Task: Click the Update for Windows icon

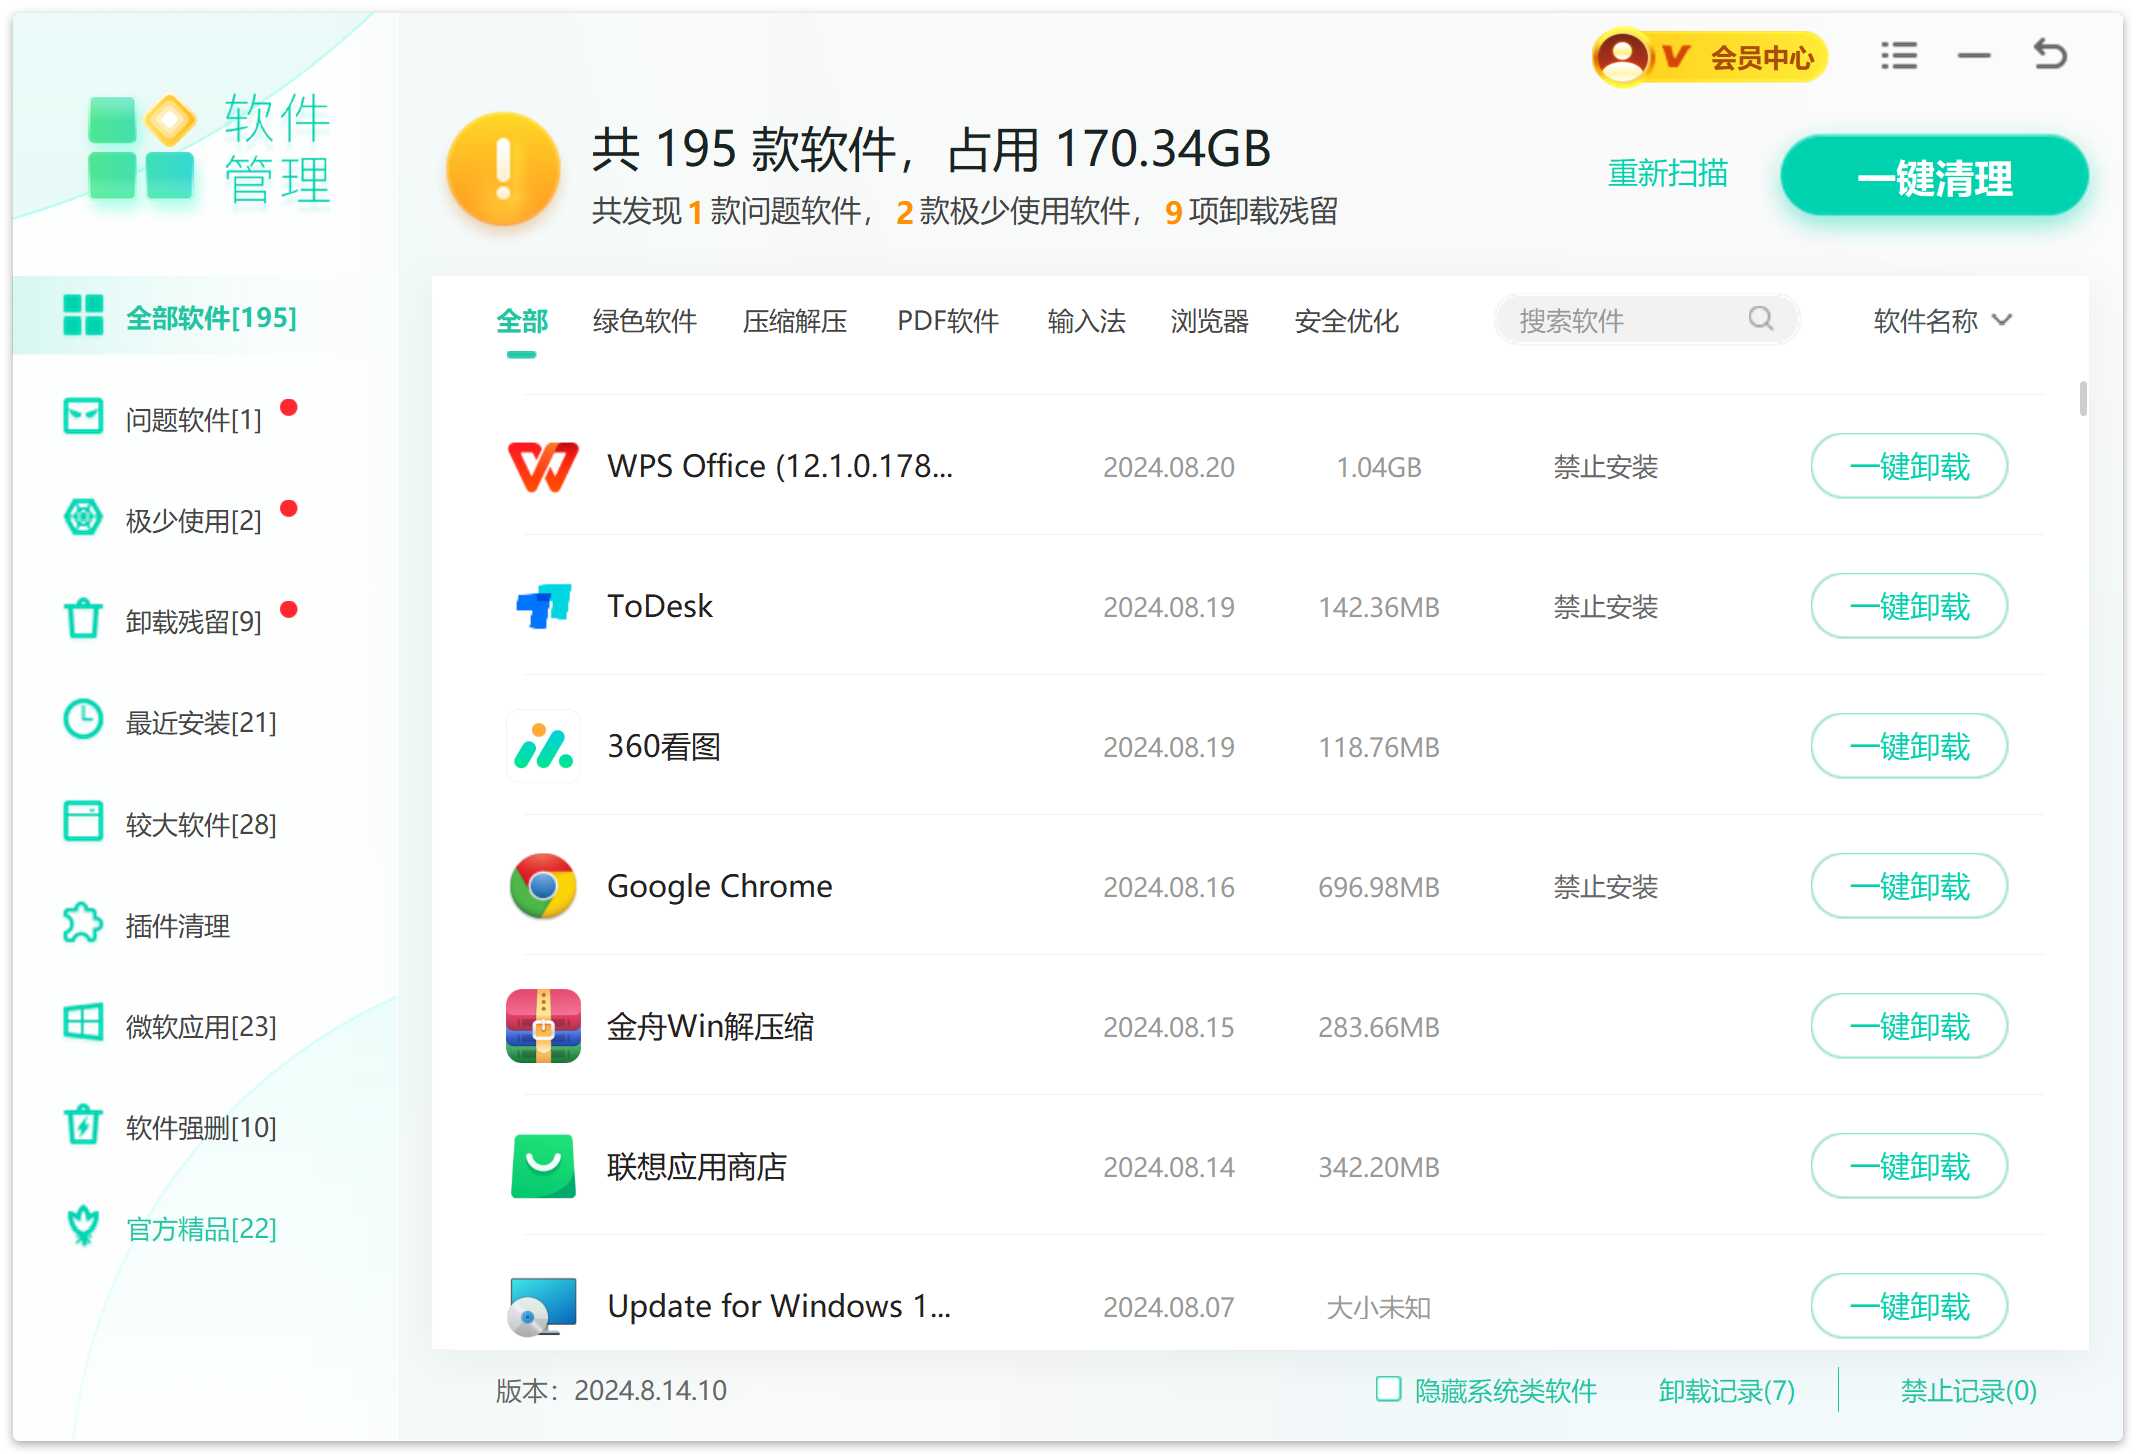Action: pyautogui.click(x=543, y=1306)
